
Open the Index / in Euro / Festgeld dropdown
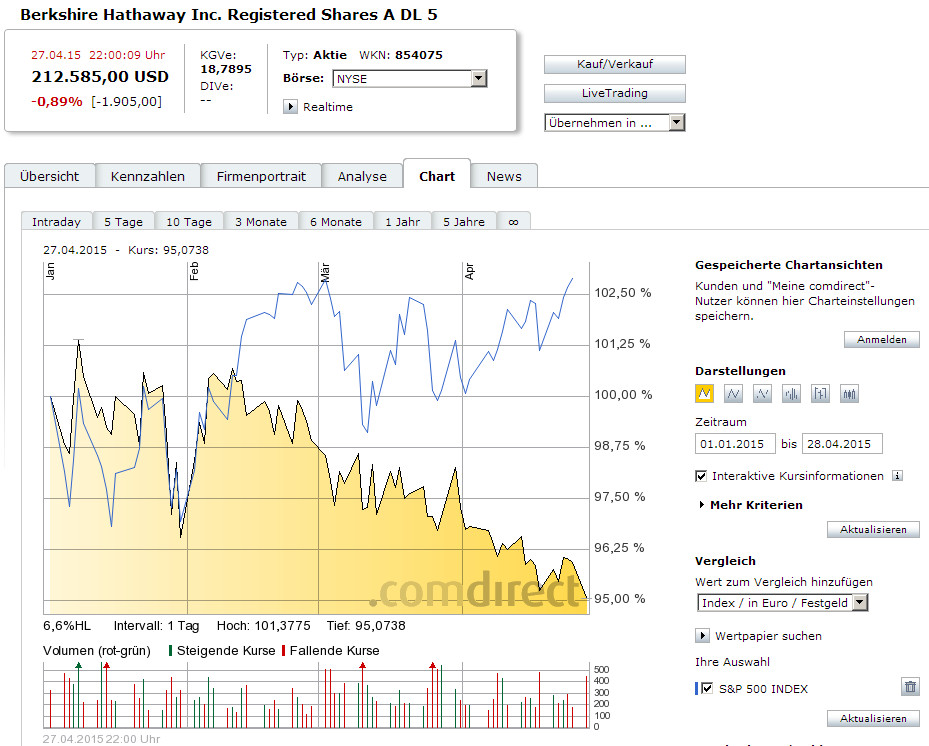coord(859,603)
